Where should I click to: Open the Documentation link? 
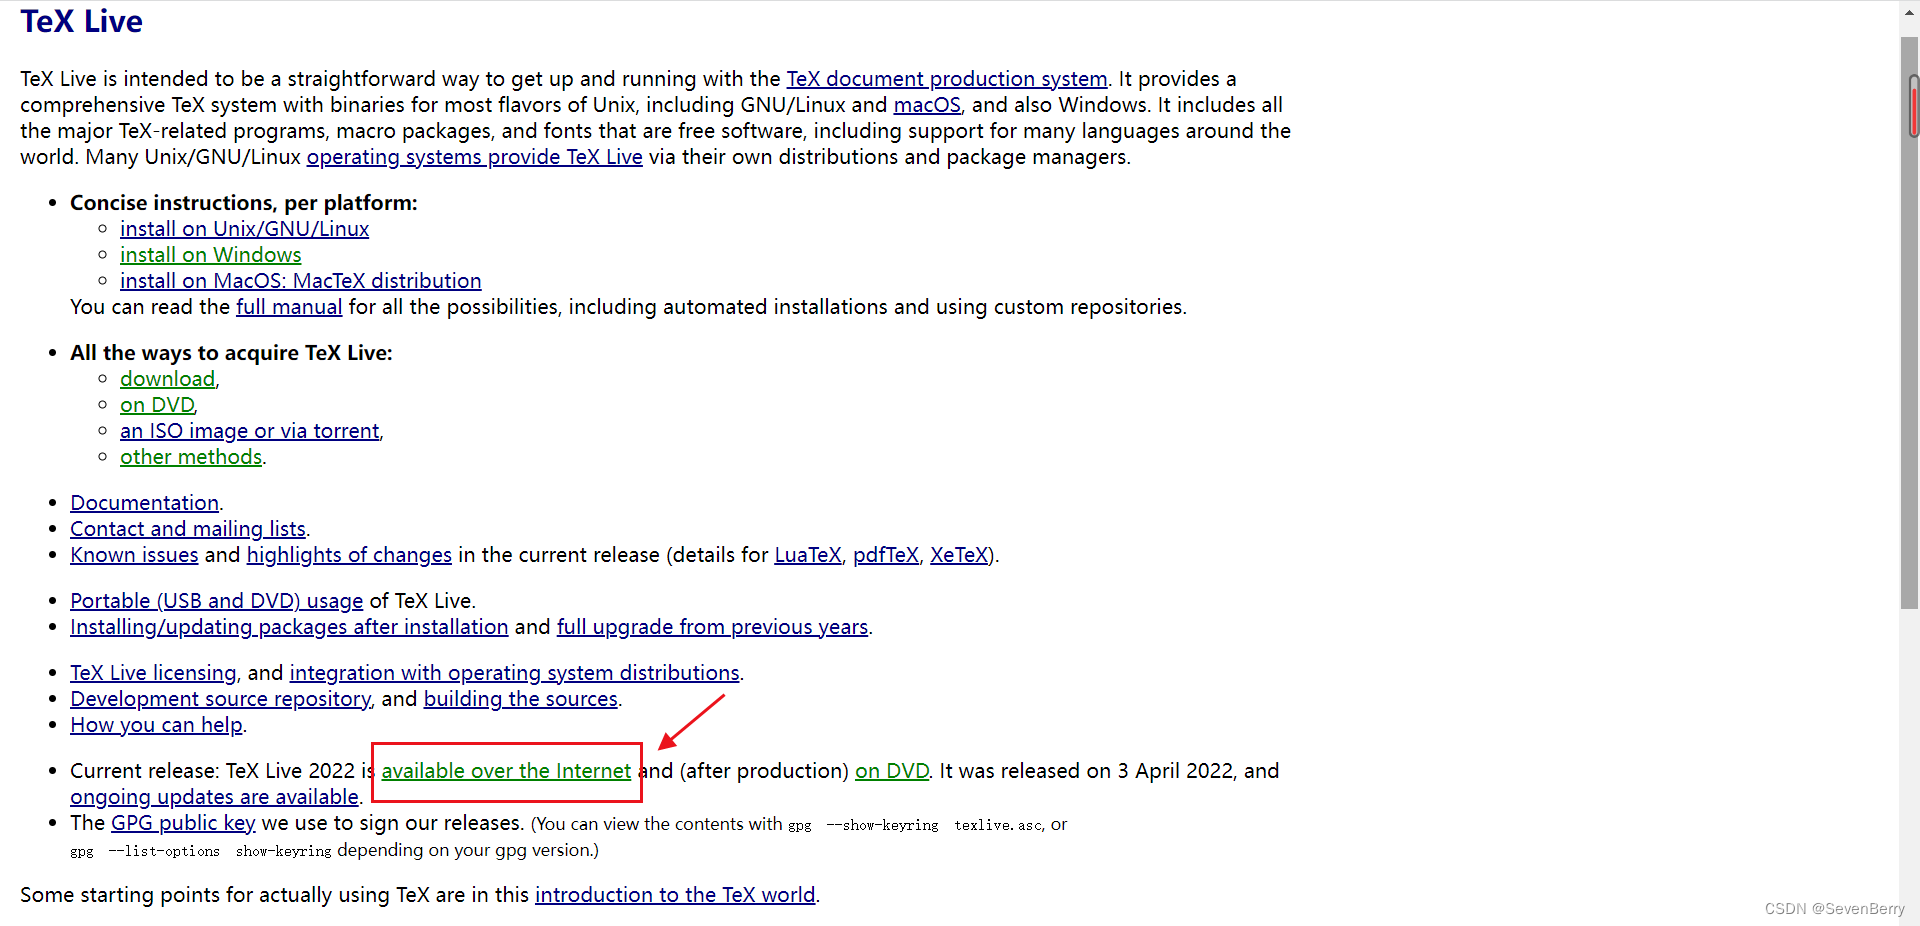point(144,503)
